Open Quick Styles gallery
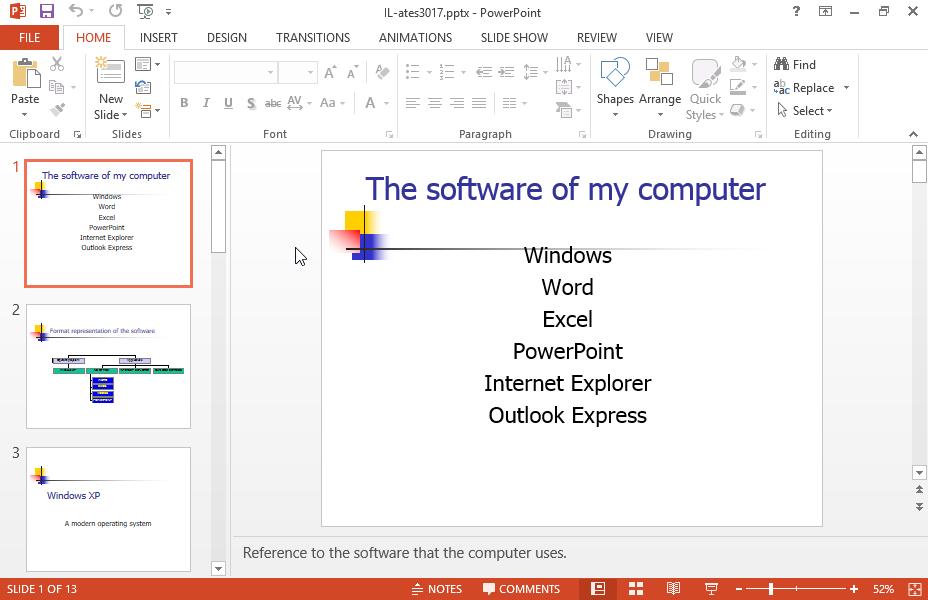The image size is (928, 600). pyautogui.click(x=705, y=89)
